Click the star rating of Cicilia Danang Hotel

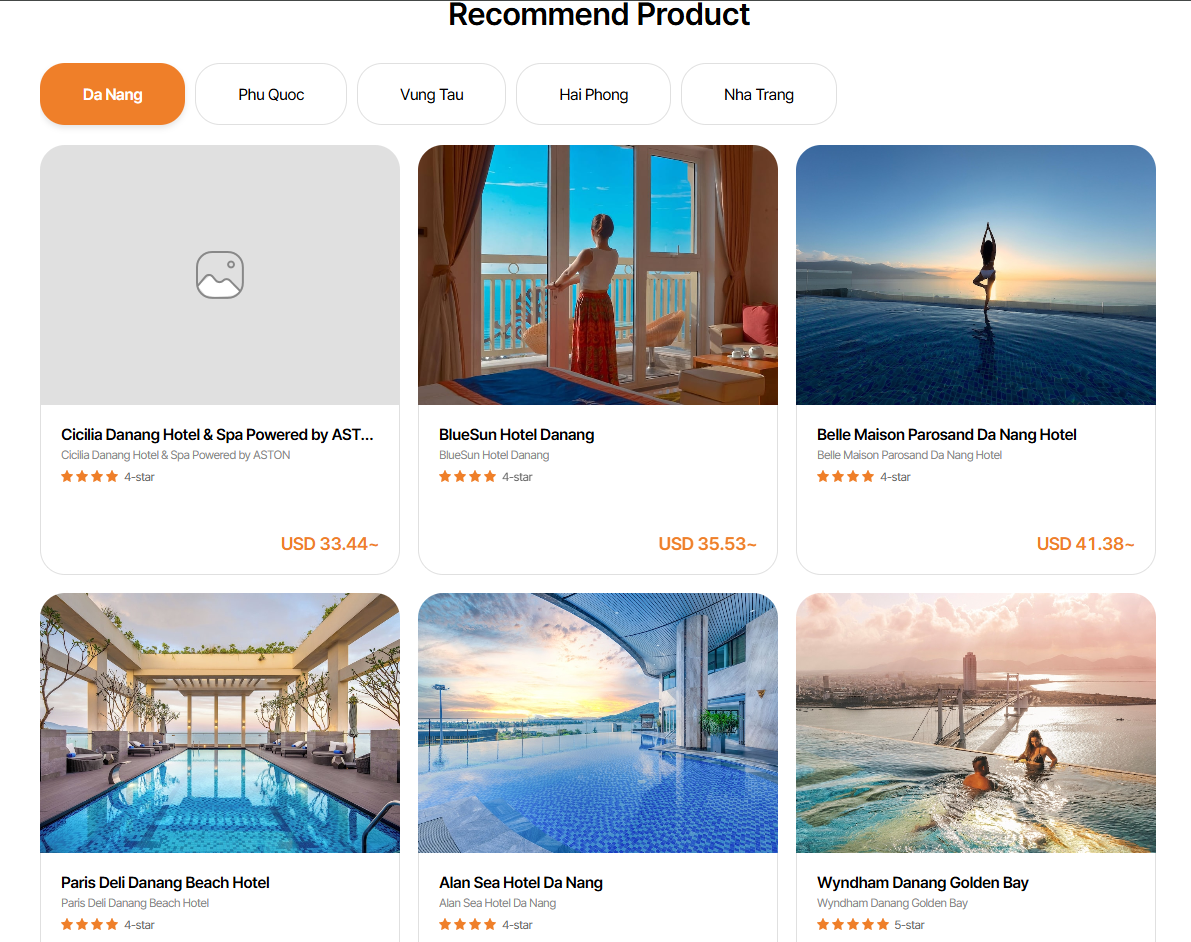click(x=90, y=477)
